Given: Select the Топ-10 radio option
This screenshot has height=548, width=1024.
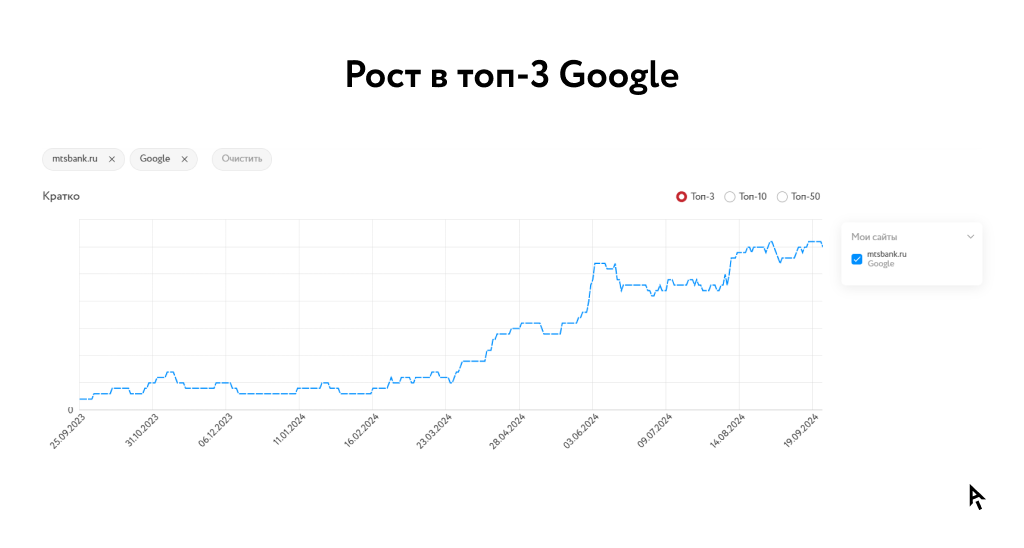Looking at the screenshot, I should click(x=730, y=197).
